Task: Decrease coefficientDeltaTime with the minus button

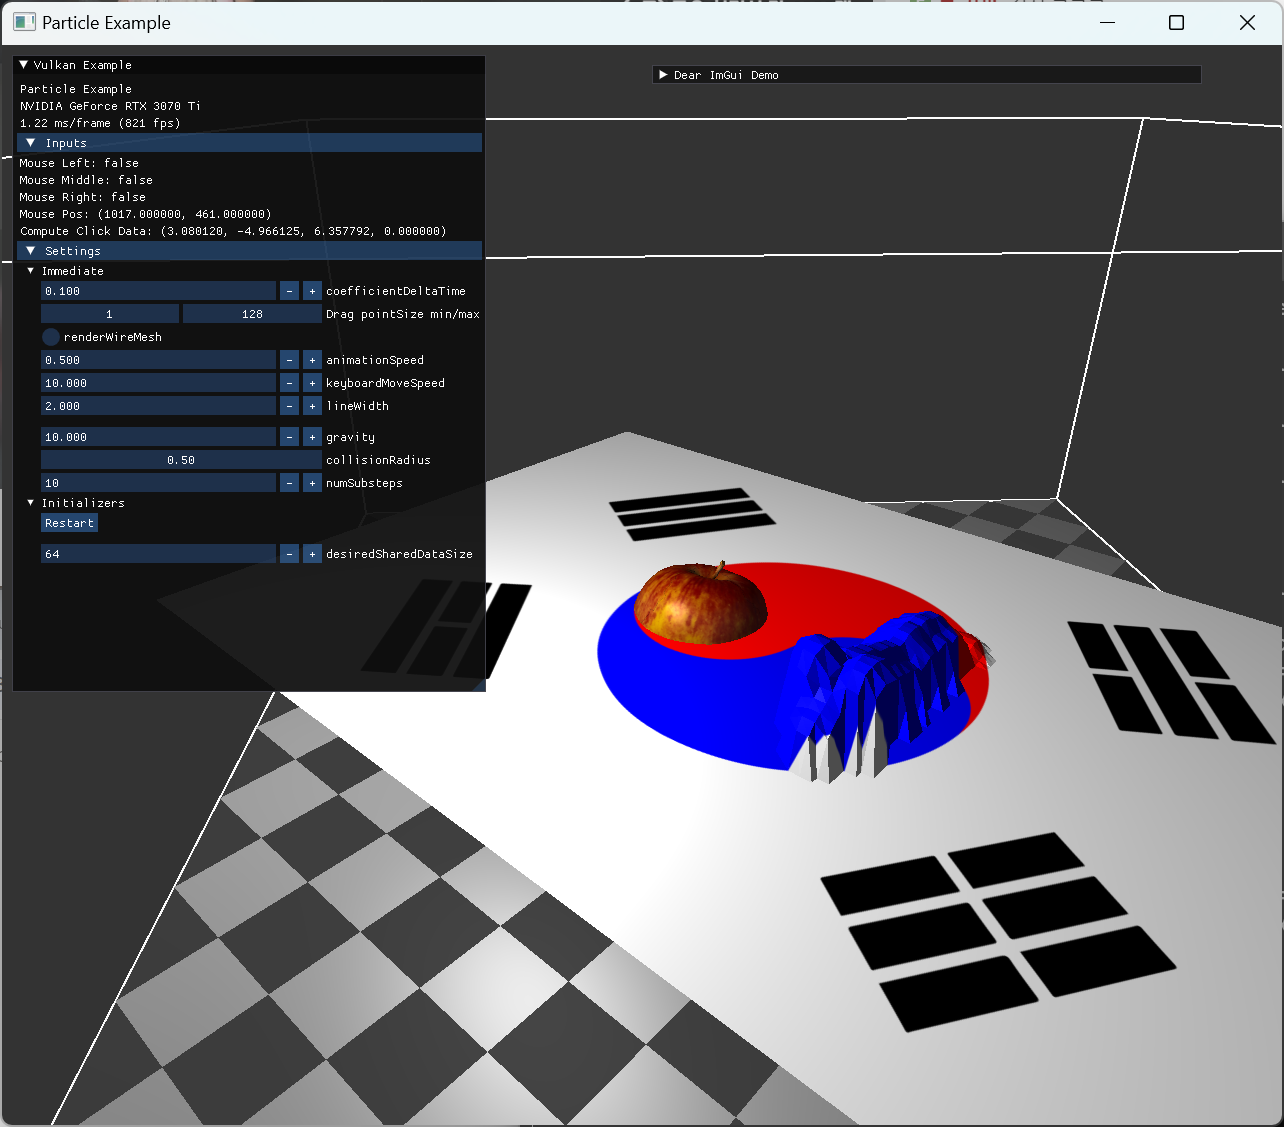Action: pyautogui.click(x=289, y=291)
